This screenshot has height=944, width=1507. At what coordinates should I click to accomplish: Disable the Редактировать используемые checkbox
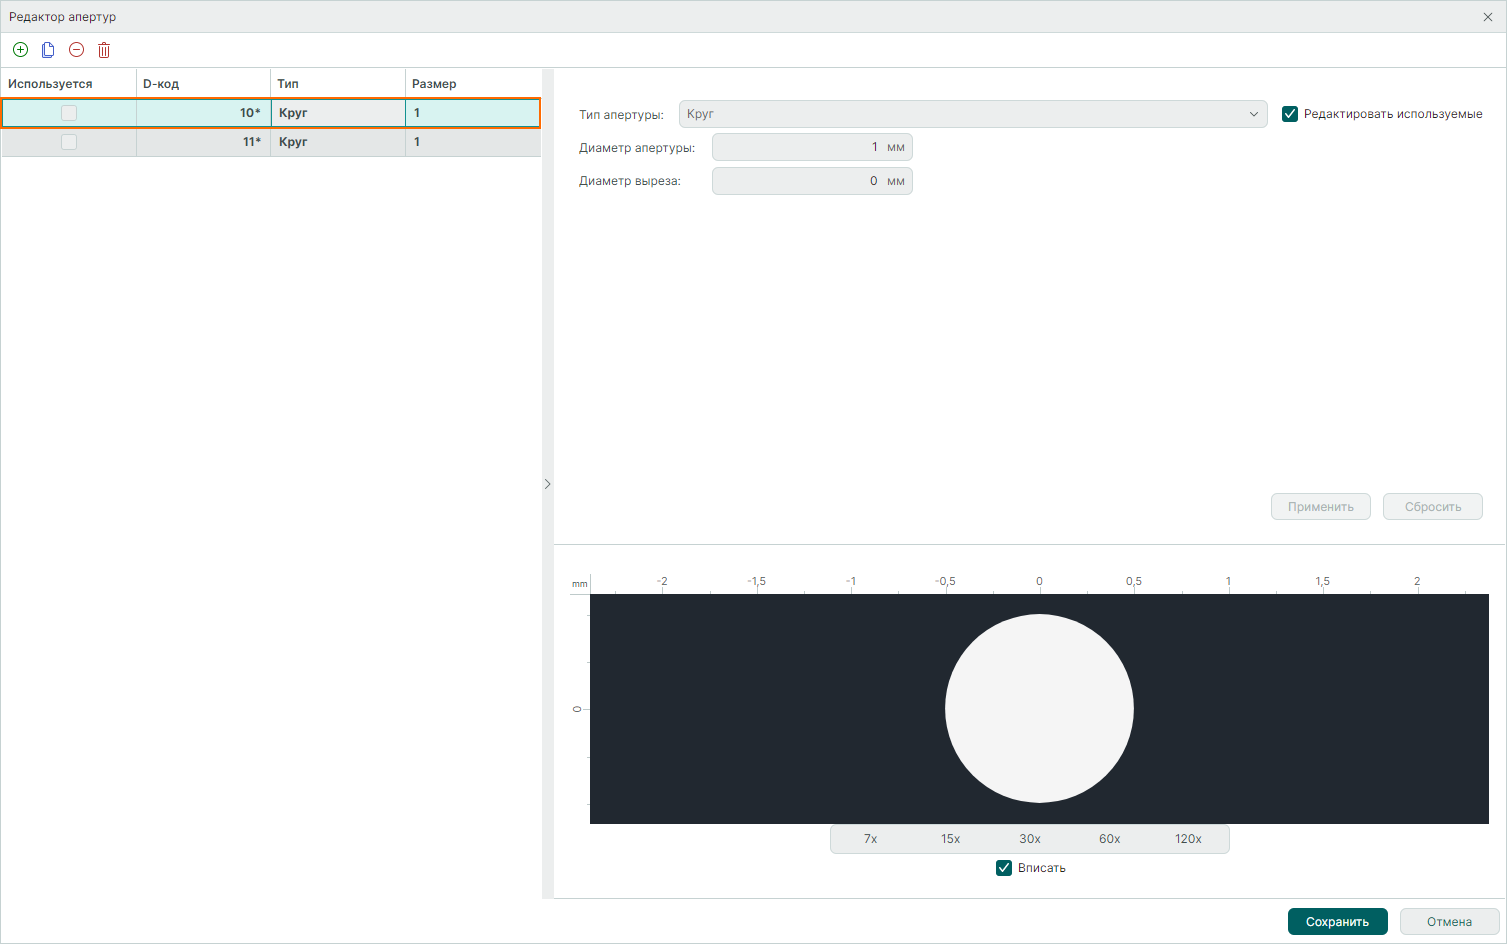click(1290, 114)
